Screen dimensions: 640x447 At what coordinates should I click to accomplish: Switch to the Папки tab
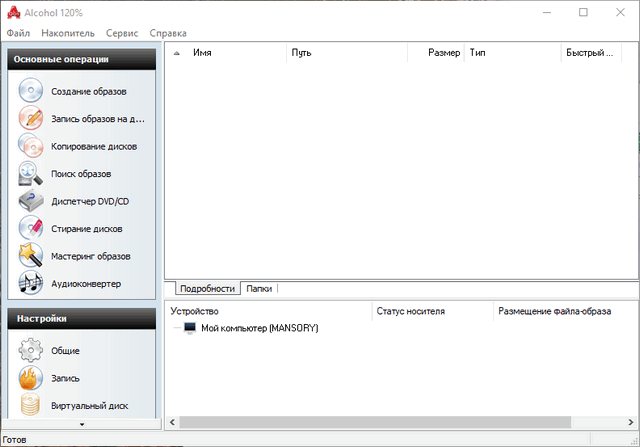pos(258,288)
